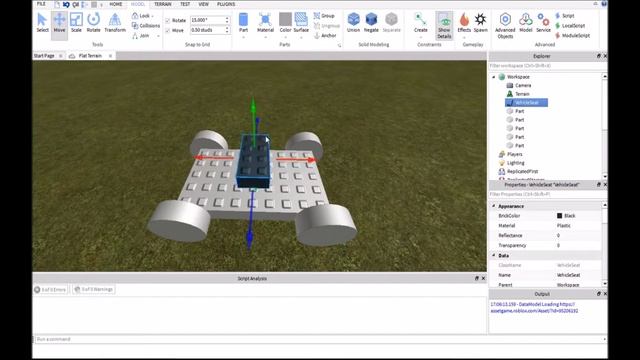Click the Lock tool icon
The width and height of the screenshot is (640, 360).
(135, 16)
